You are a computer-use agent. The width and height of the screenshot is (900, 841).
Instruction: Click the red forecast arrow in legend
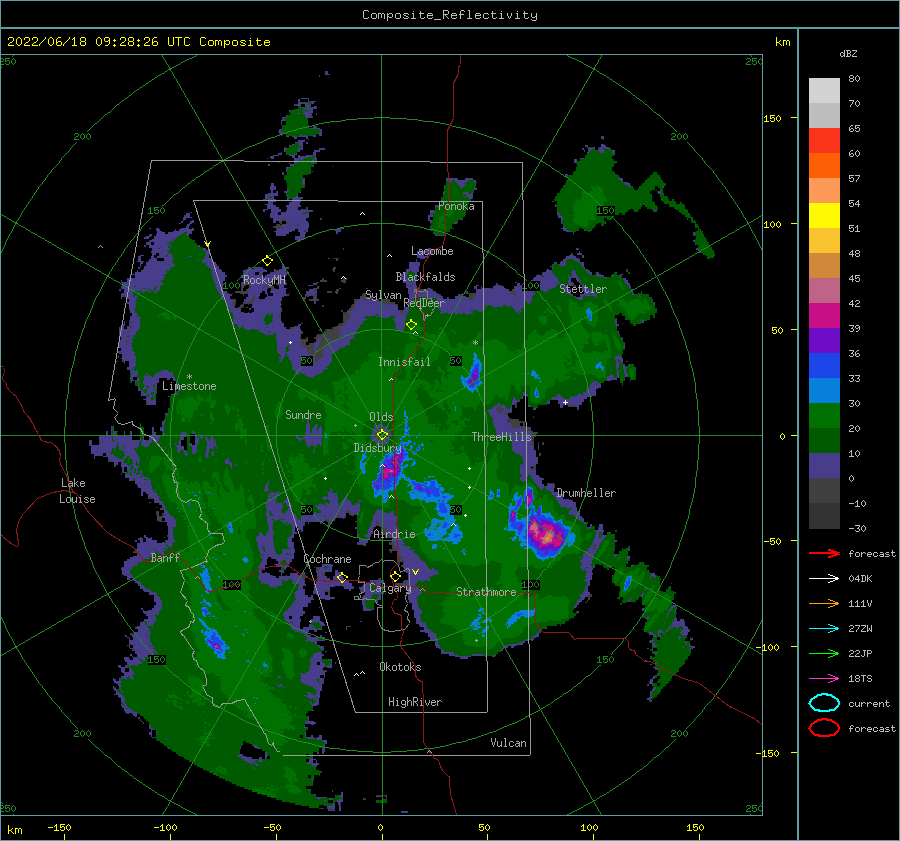tap(824, 553)
